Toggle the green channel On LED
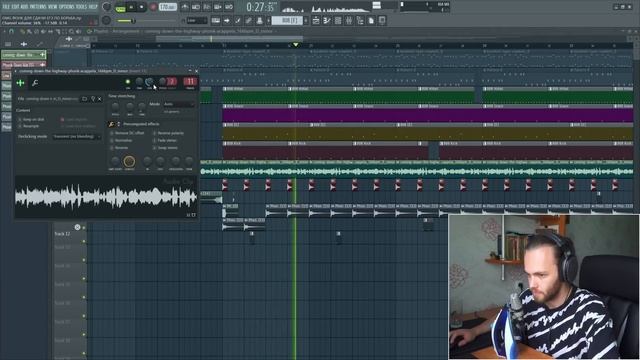This screenshot has height=360, width=640. 128,82
